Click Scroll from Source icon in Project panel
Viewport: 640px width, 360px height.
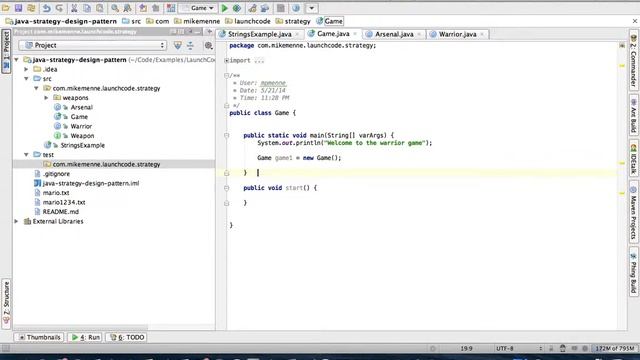point(178,45)
